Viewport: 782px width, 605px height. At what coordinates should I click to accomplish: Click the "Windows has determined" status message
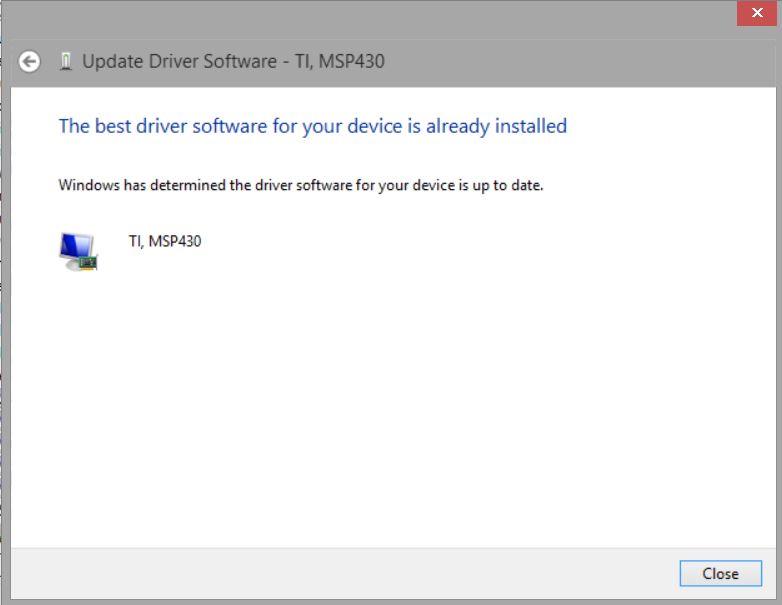[300, 185]
